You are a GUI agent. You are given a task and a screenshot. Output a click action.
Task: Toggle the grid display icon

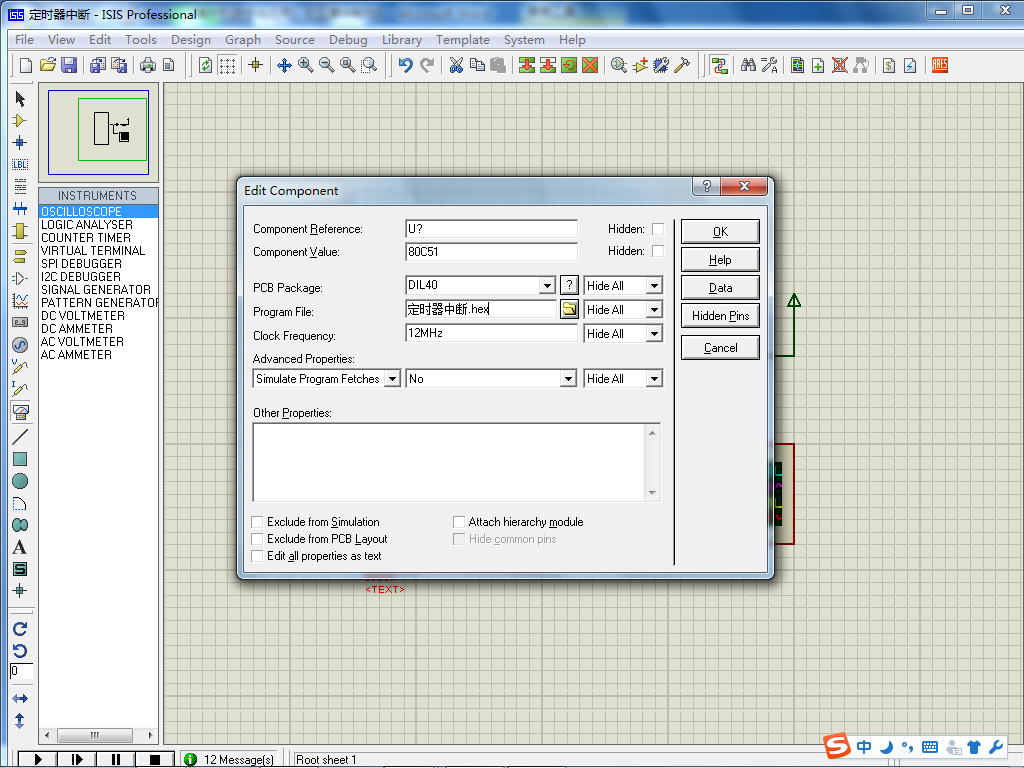tap(228, 65)
